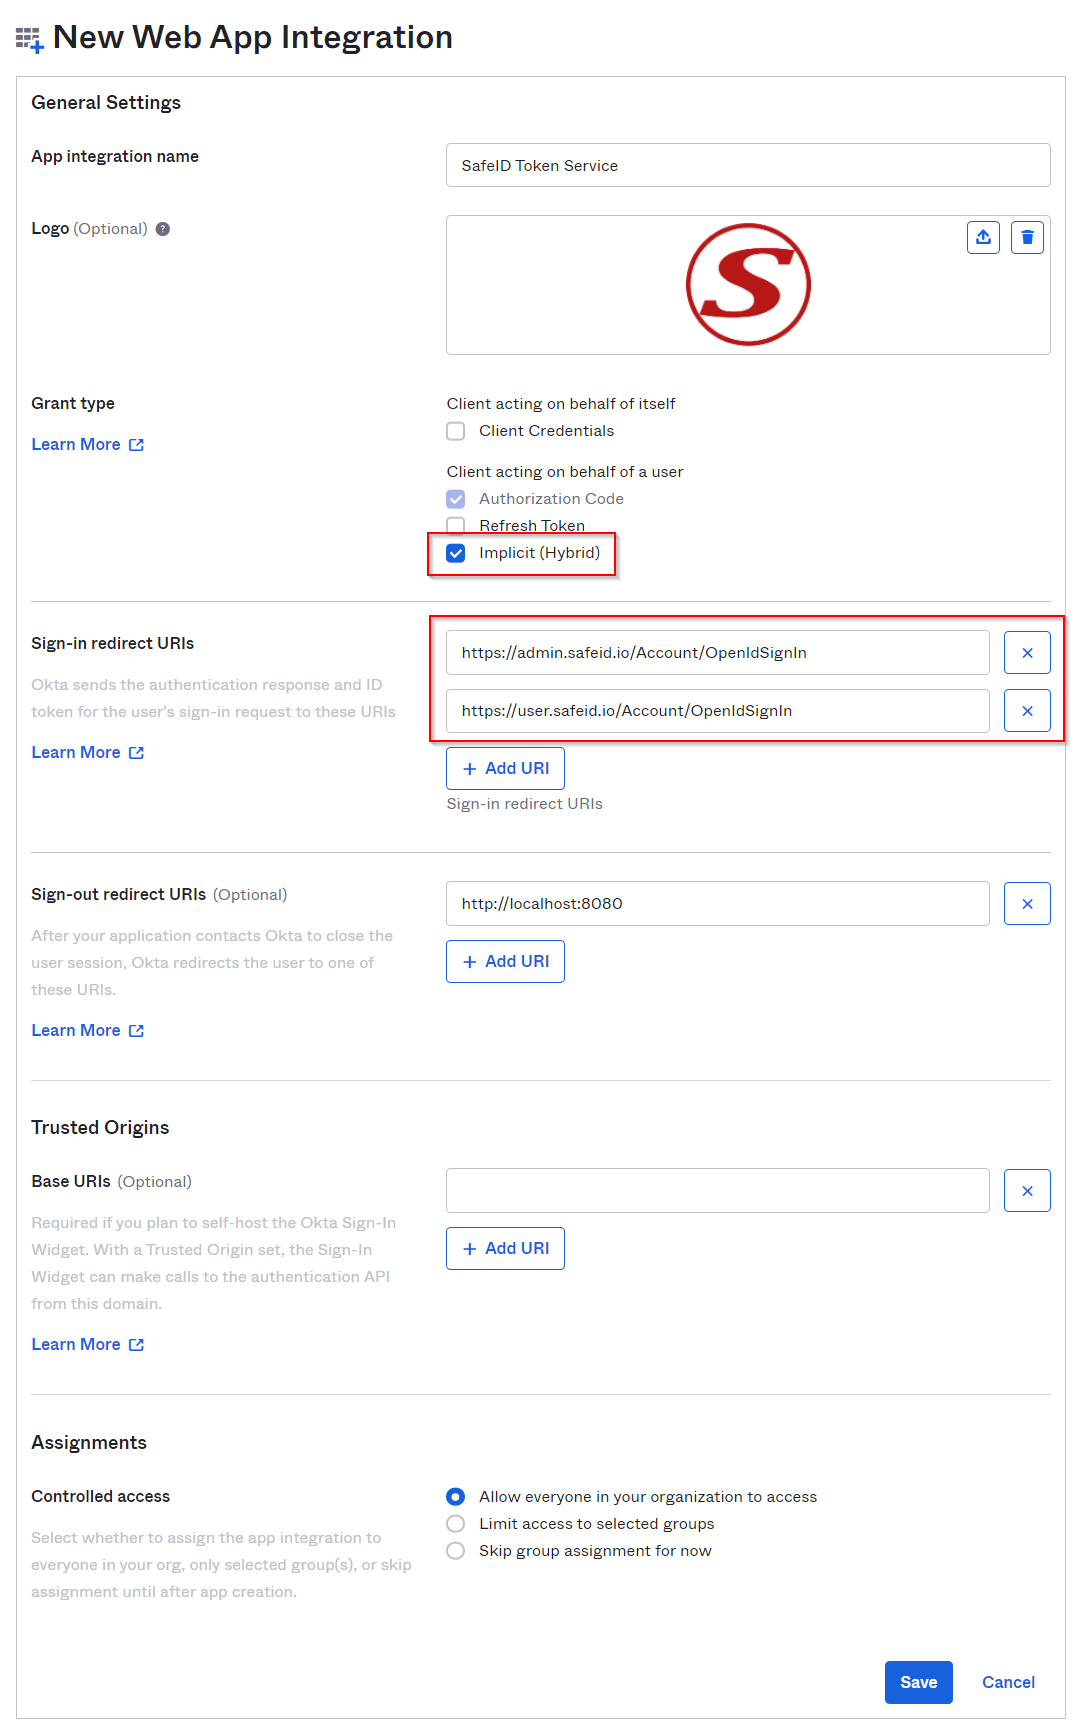The height and width of the screenshot is (1733, 1086).
Task: Uncheck the Implicit (Hybrid) grant type
Action: click(456, 553)
